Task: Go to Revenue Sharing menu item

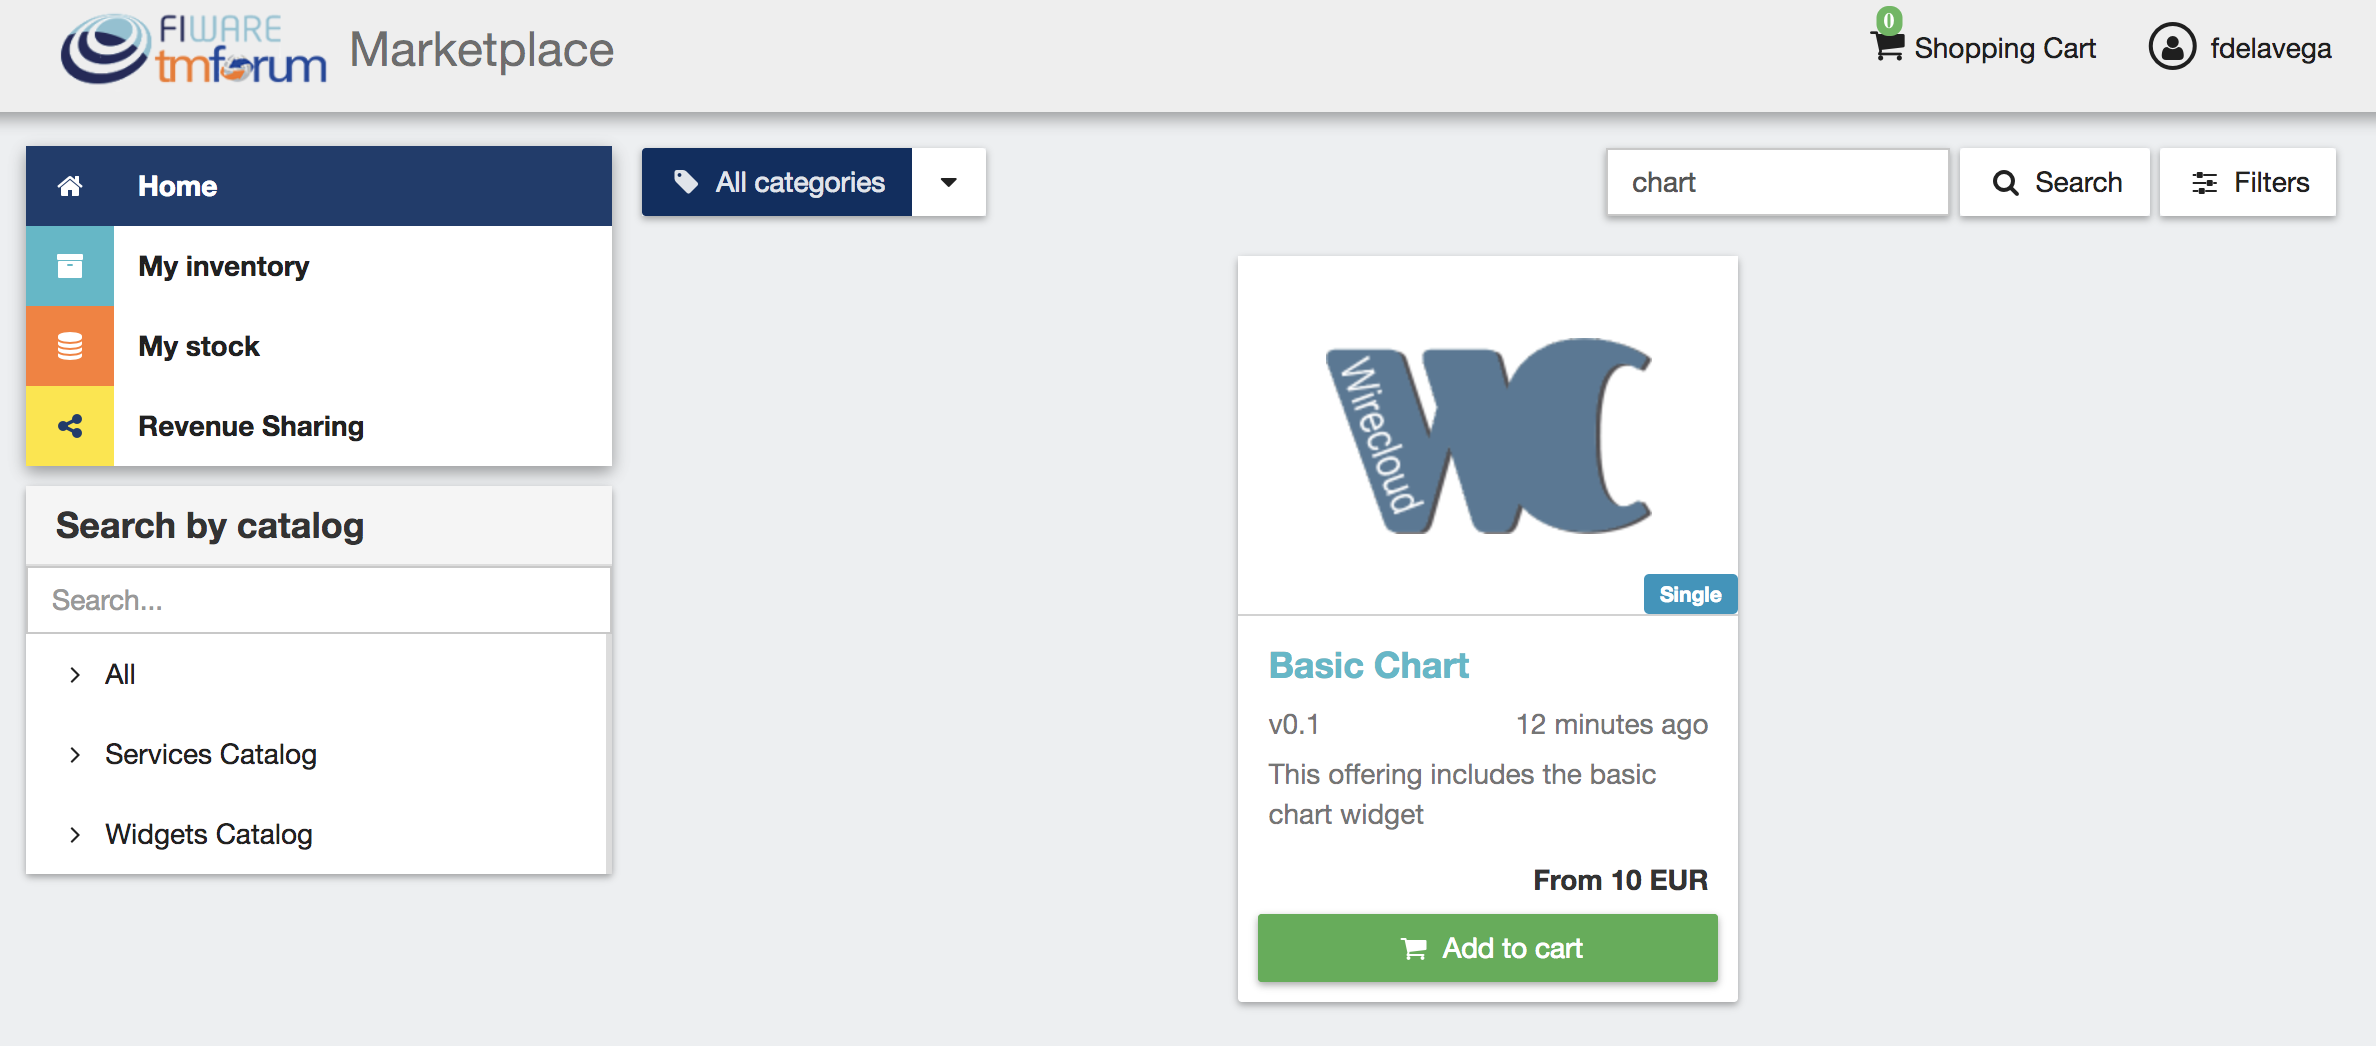Action: point(319,426)
